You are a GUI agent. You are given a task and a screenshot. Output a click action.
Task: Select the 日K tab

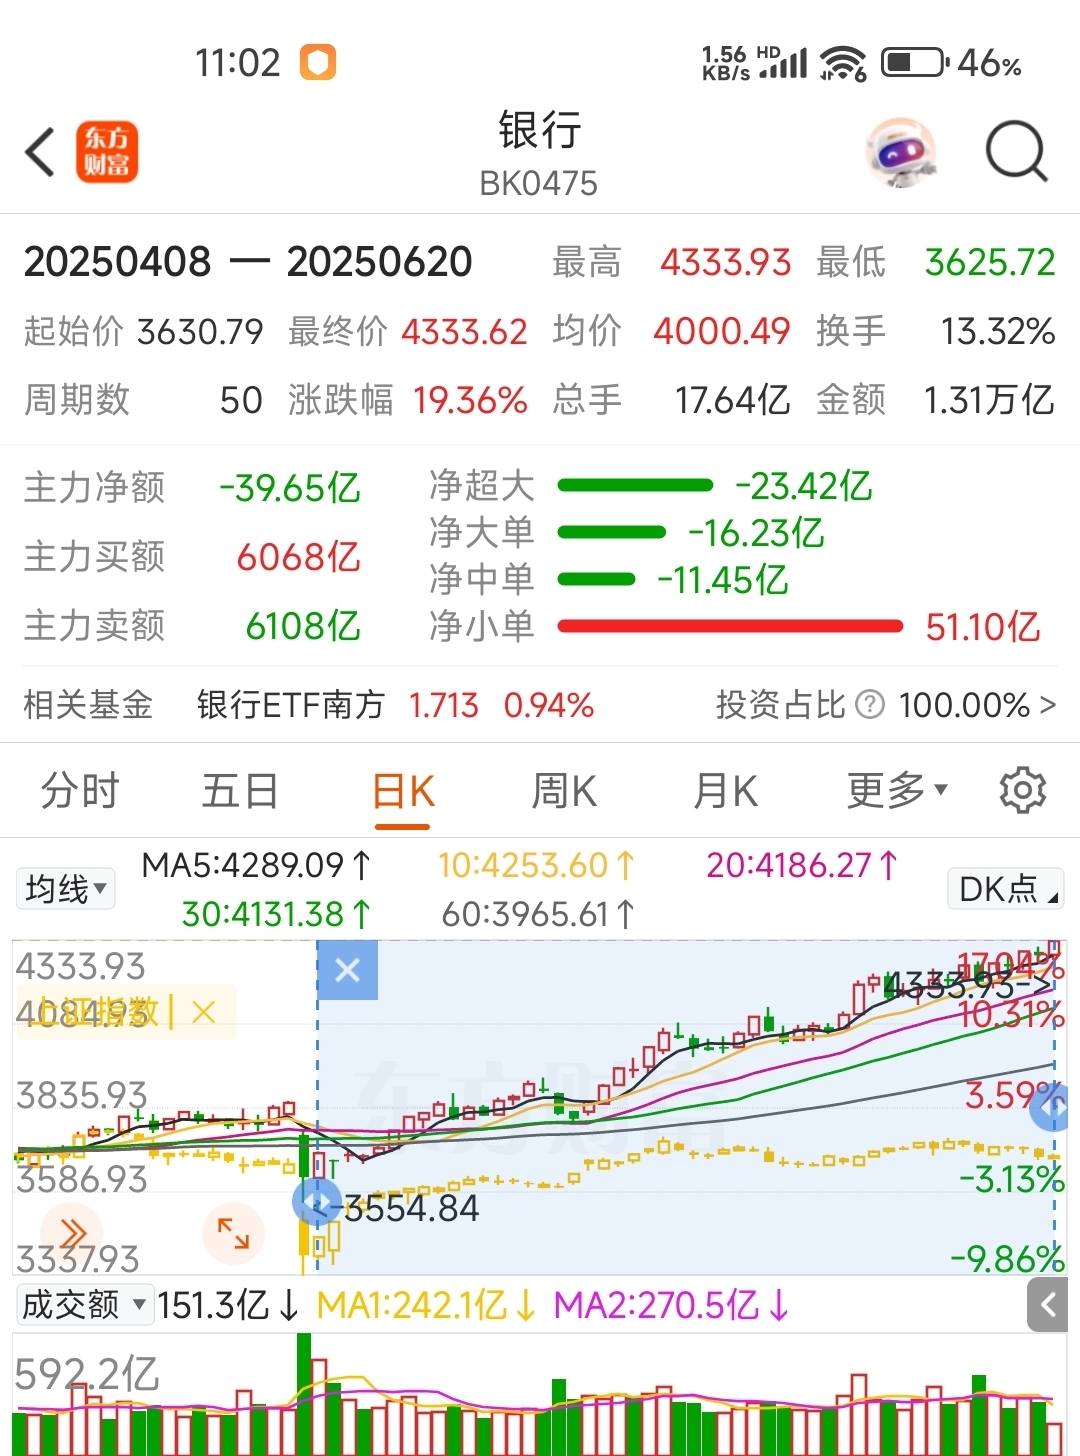403,791
